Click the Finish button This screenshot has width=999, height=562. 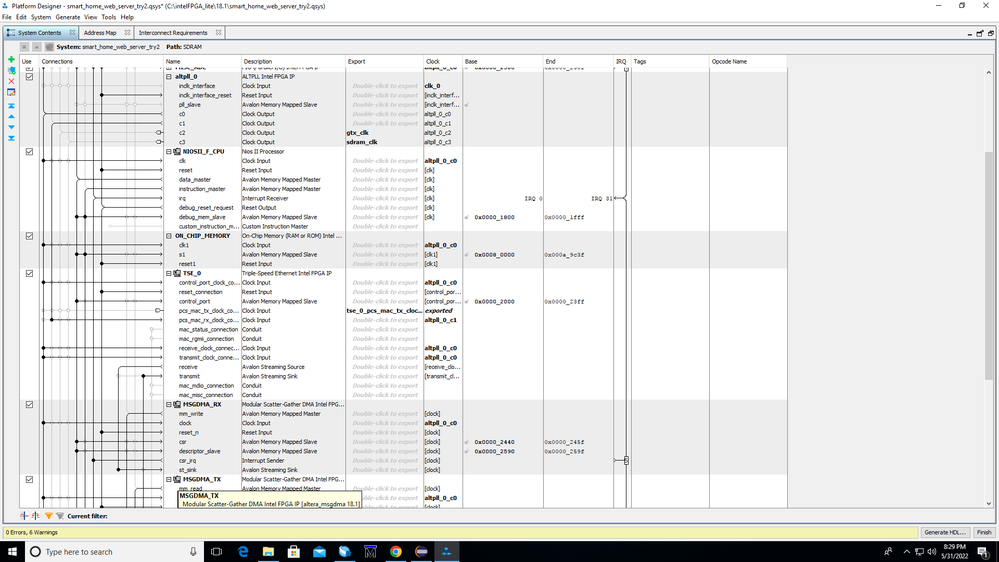[x=984, y=533]
